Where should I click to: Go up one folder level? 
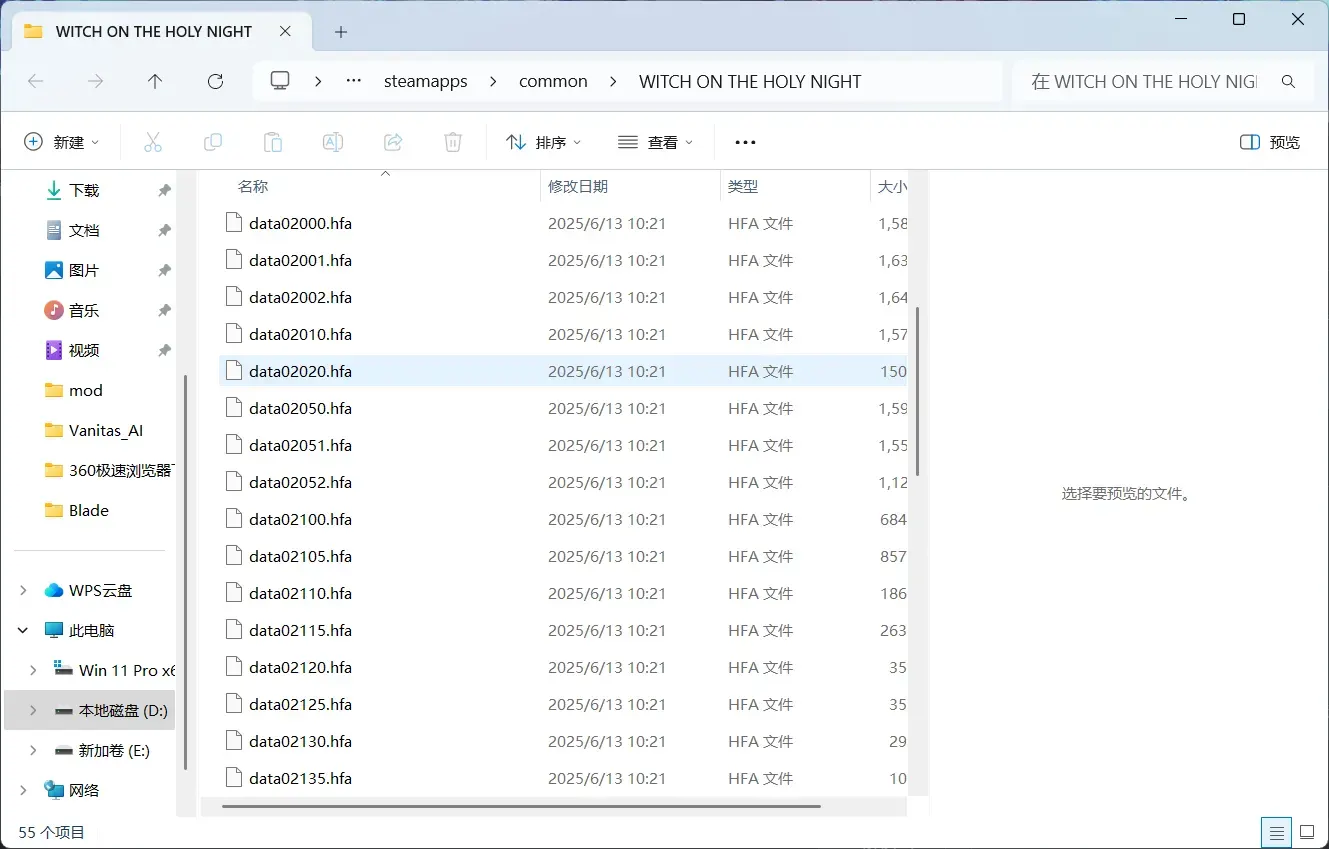point(155,82)
